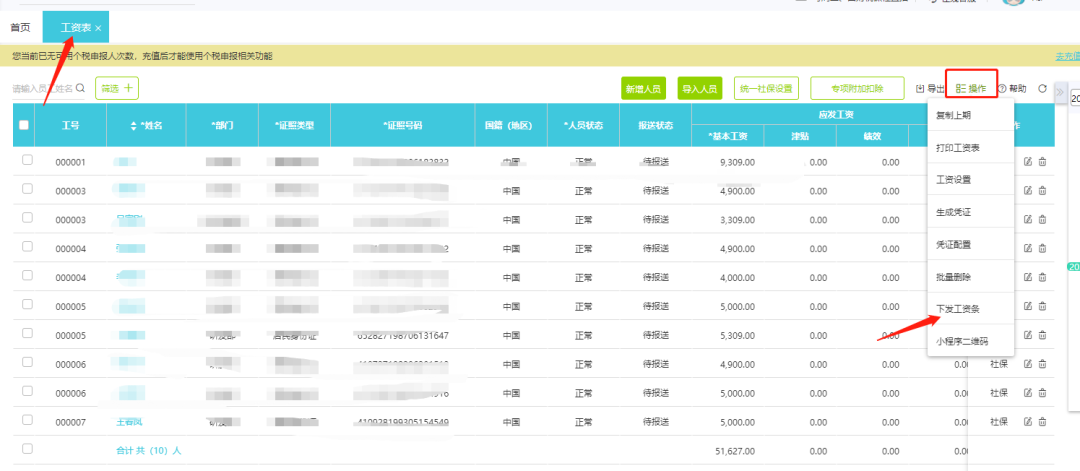
Task: Click the search magnifier icon beside name field
Action: (80, 89)
